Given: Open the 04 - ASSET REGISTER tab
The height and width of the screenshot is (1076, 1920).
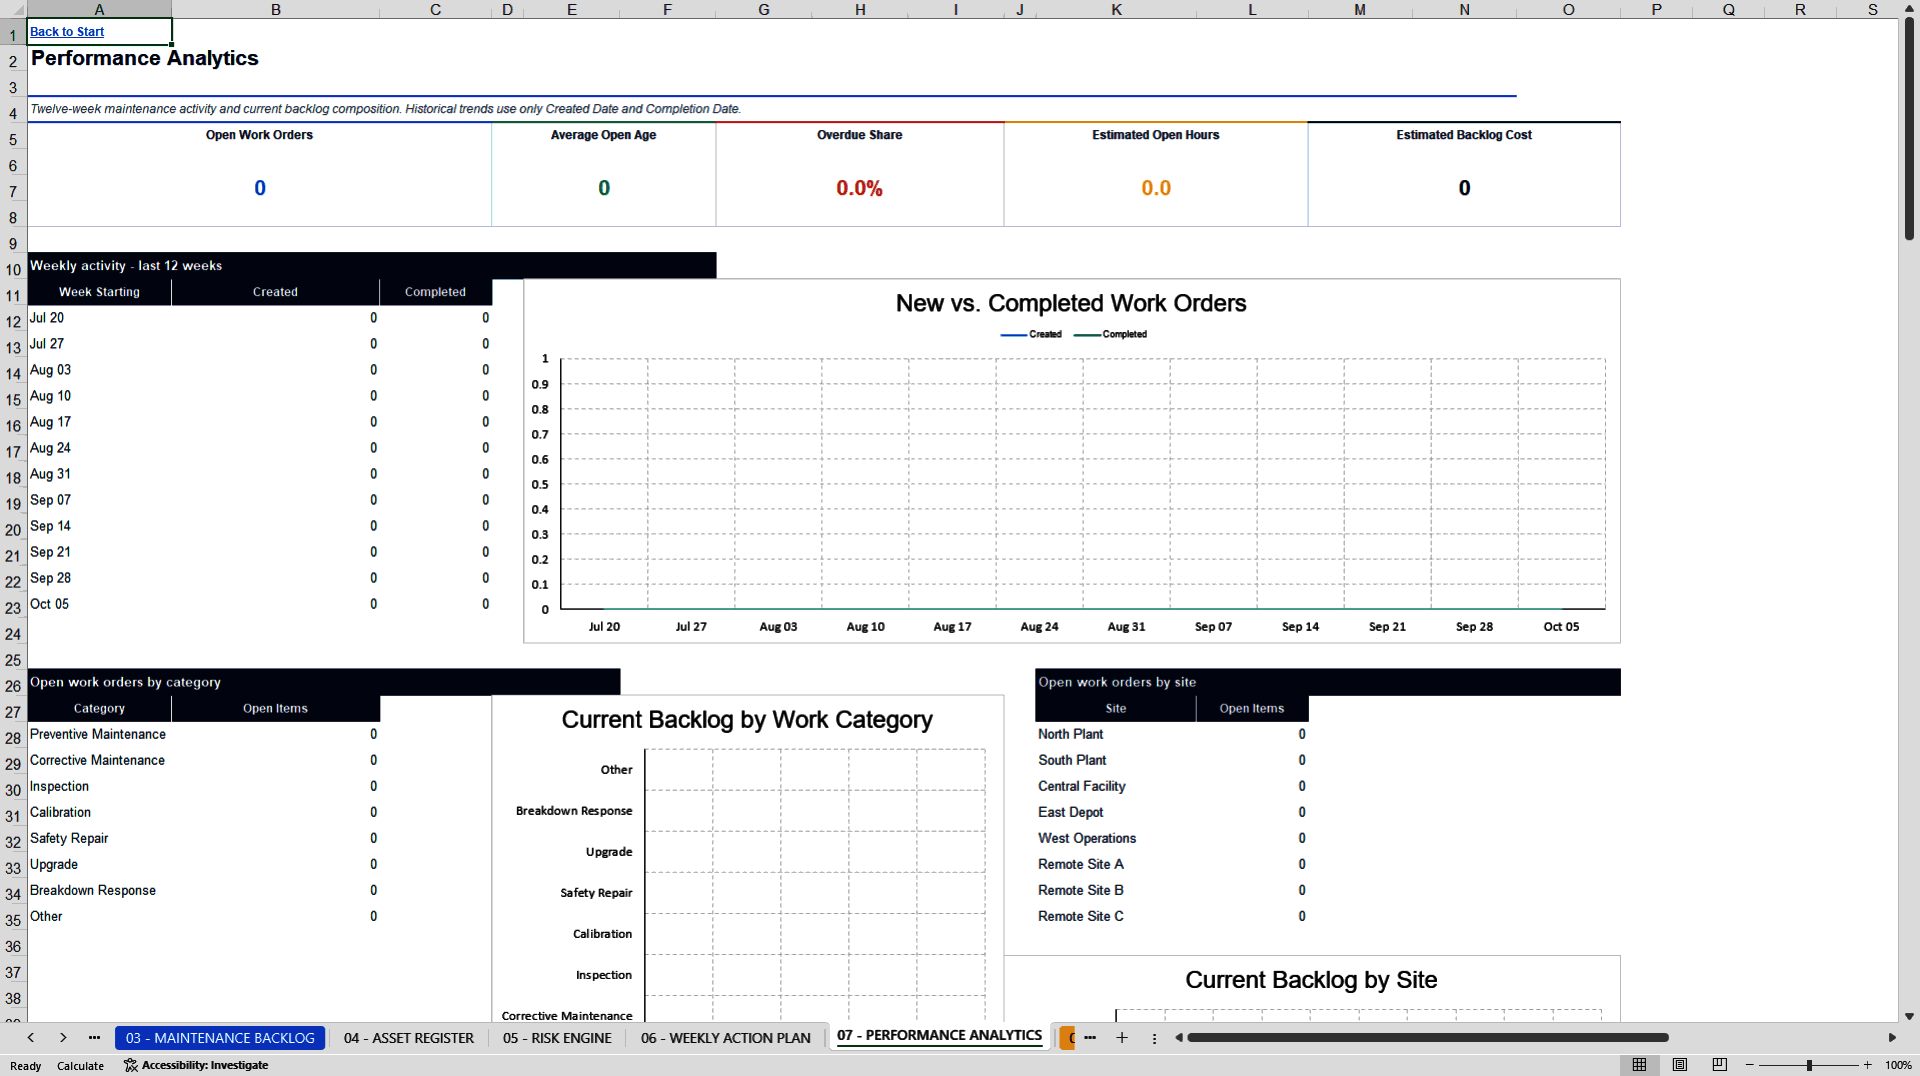Looking at the screenshot, I should point(409,1038).
